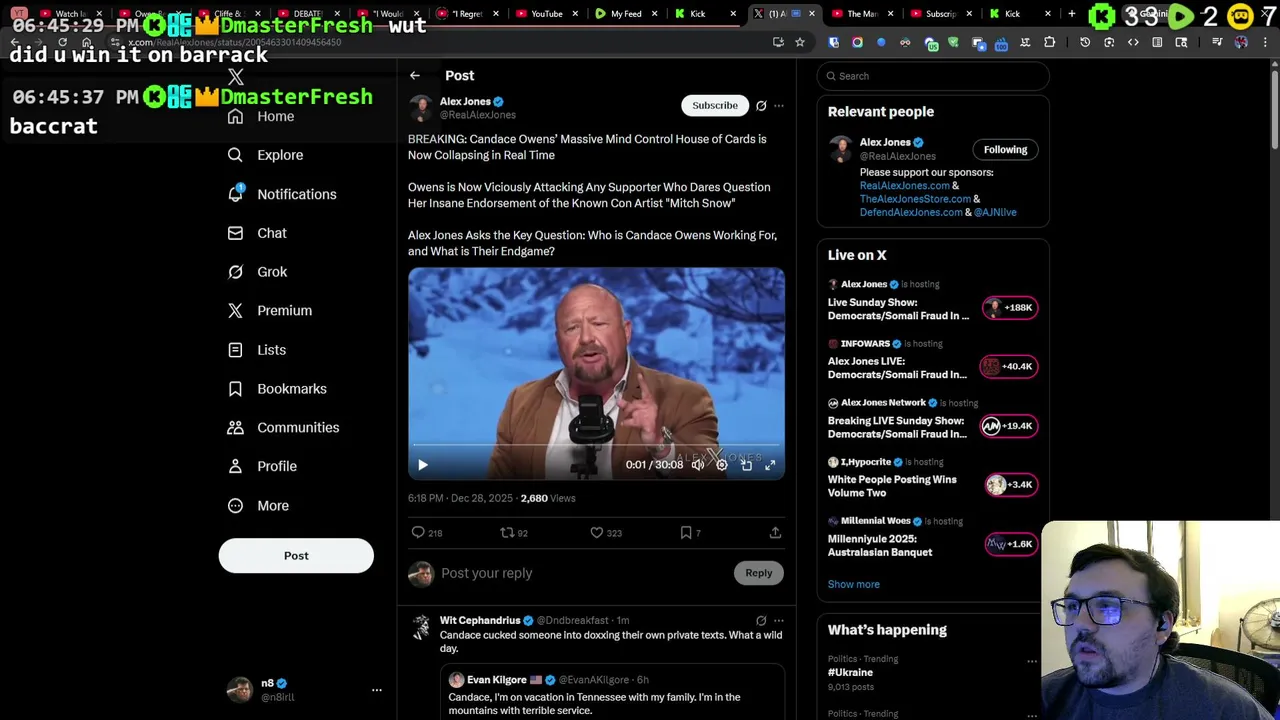Screen dimensions: 1280x720
Task: Open Bookmarks in sidebar
Action: point(277,388)
